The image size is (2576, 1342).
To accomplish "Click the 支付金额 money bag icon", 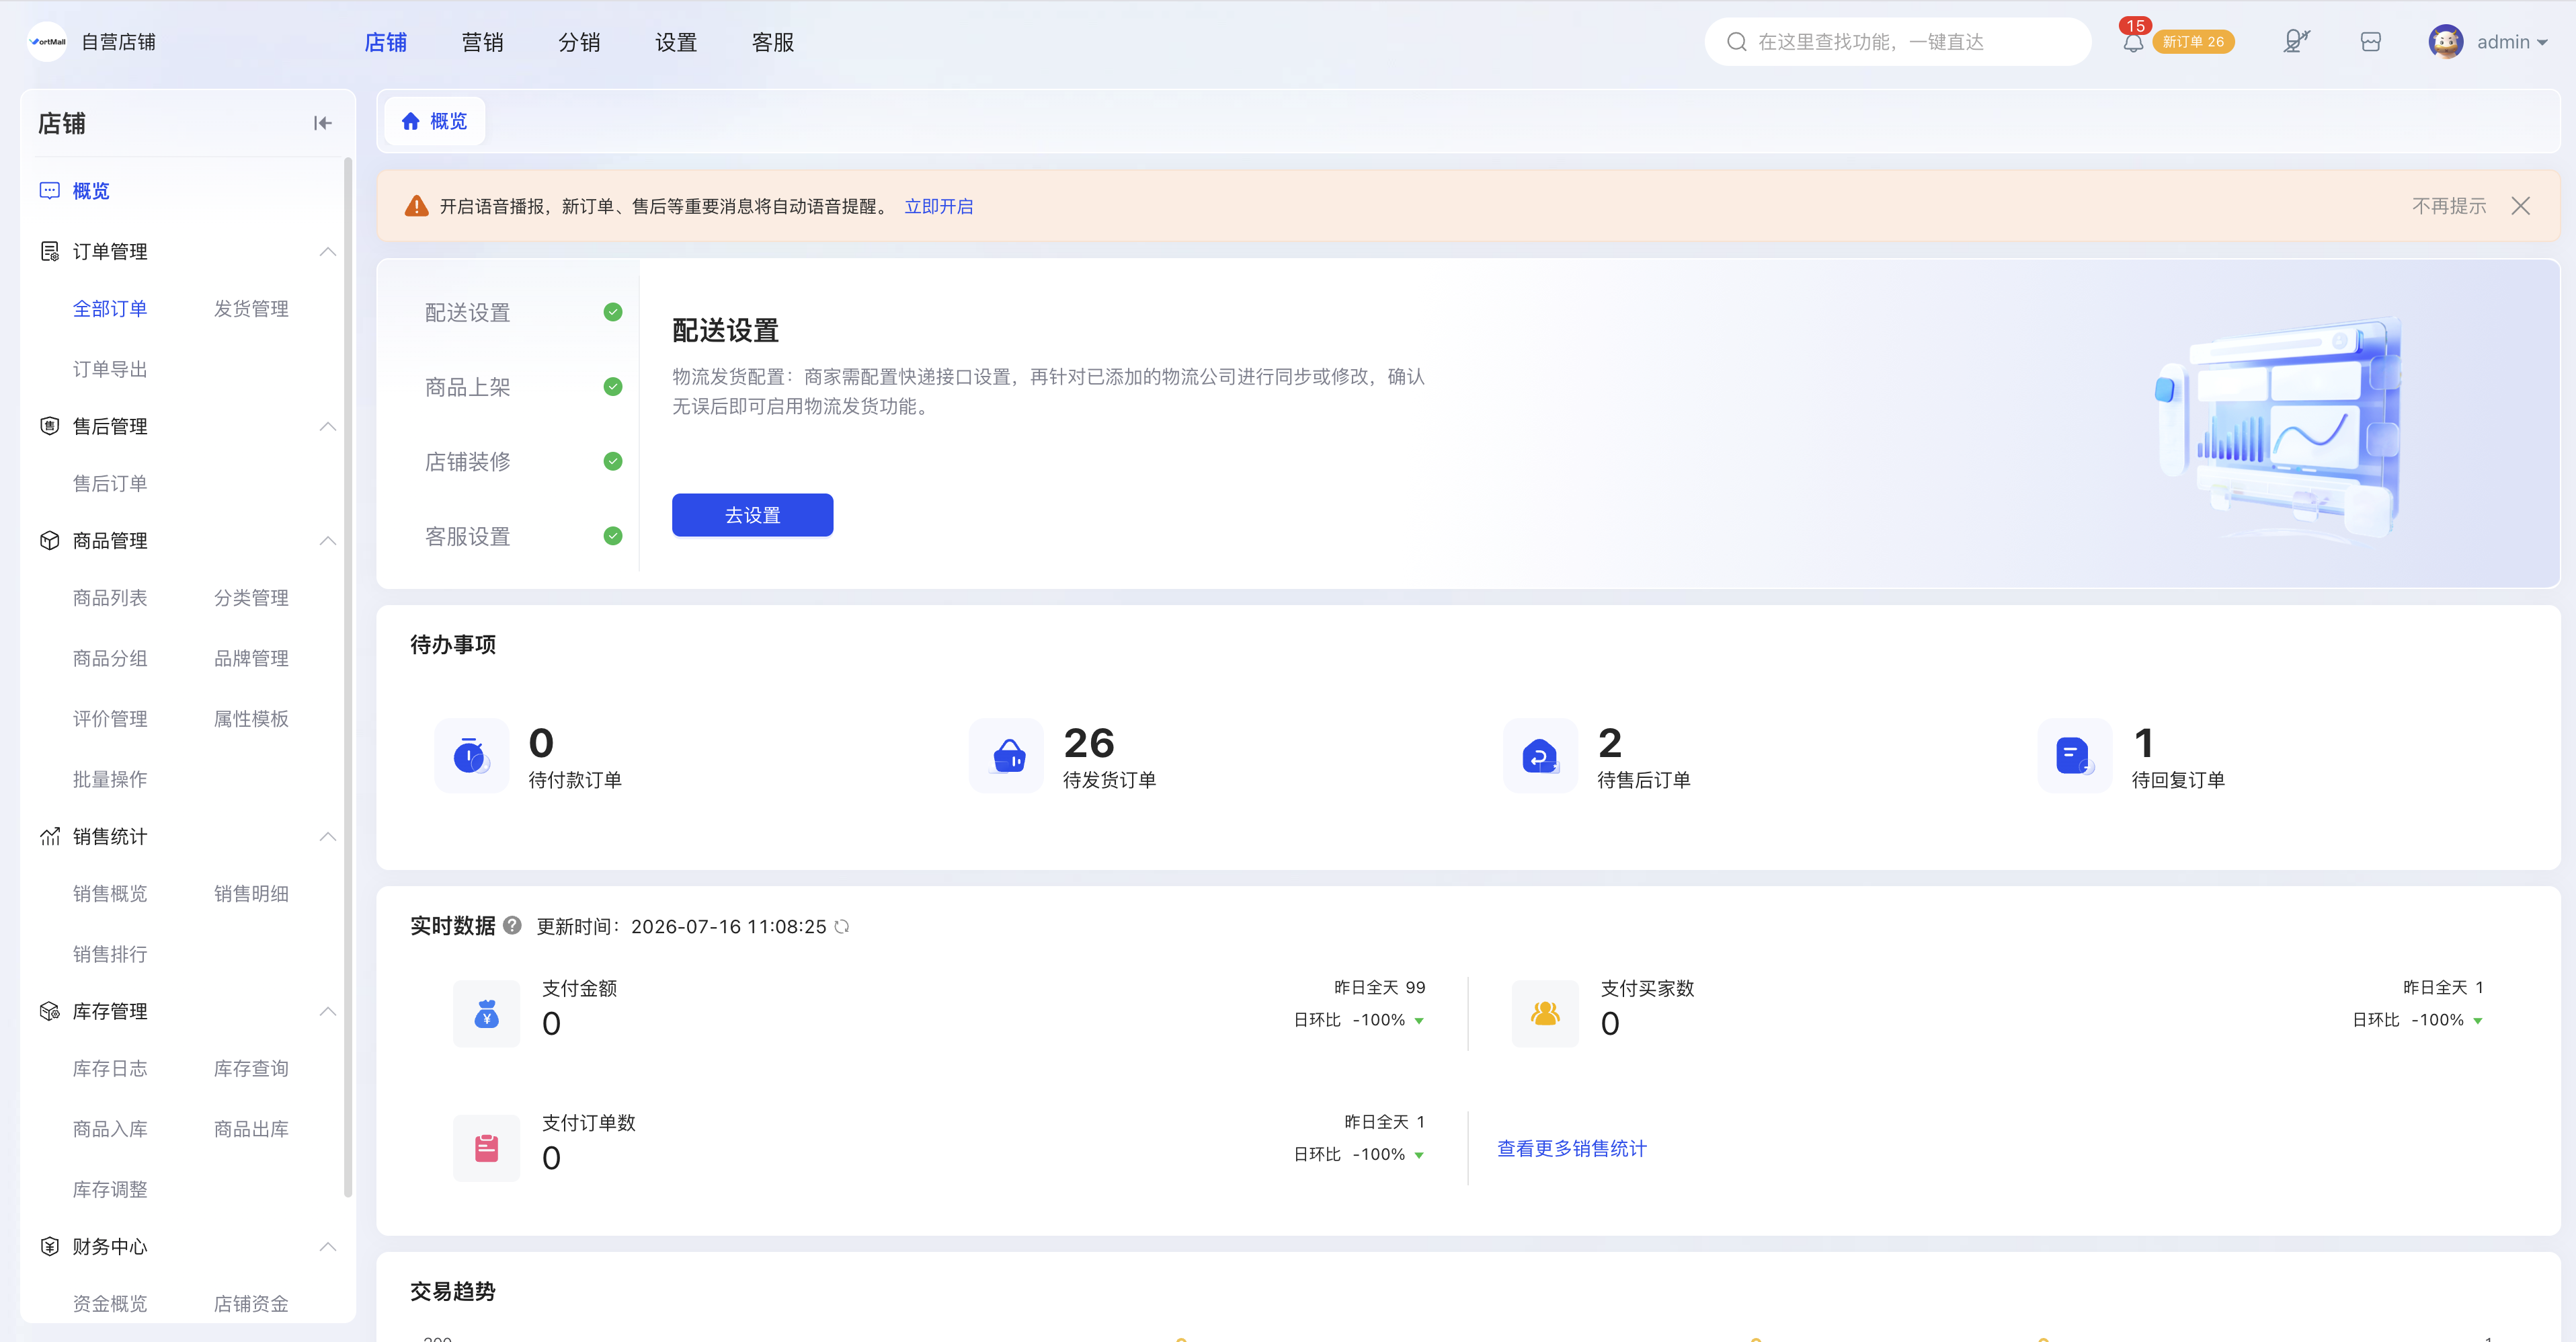I will click(x=487, y=1014).
